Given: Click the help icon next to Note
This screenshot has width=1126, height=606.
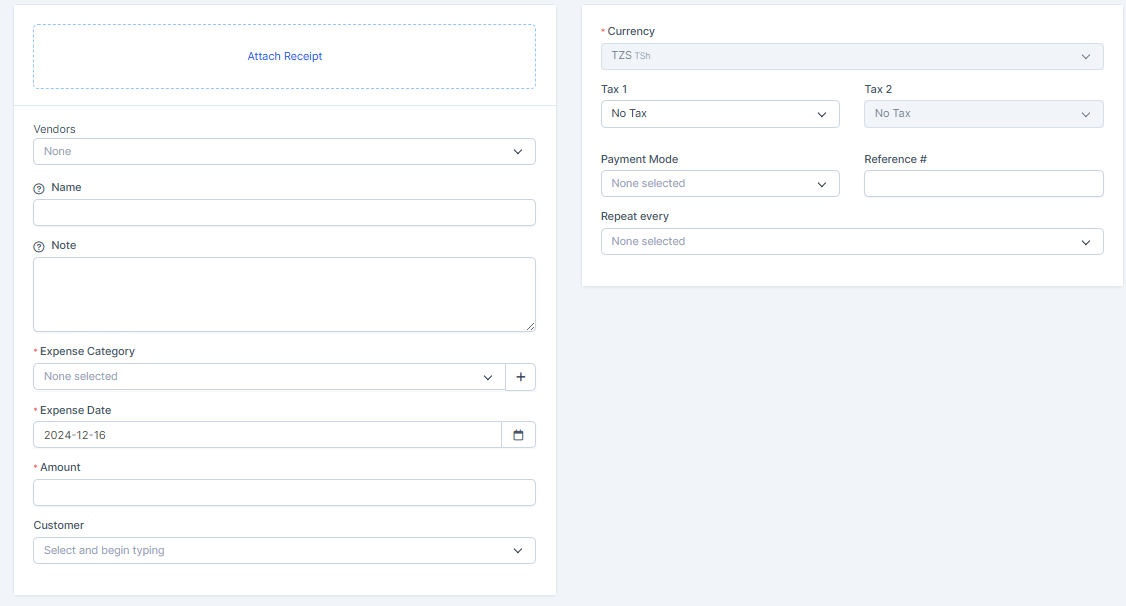Looking at the screenshot, I should point(39,246).
